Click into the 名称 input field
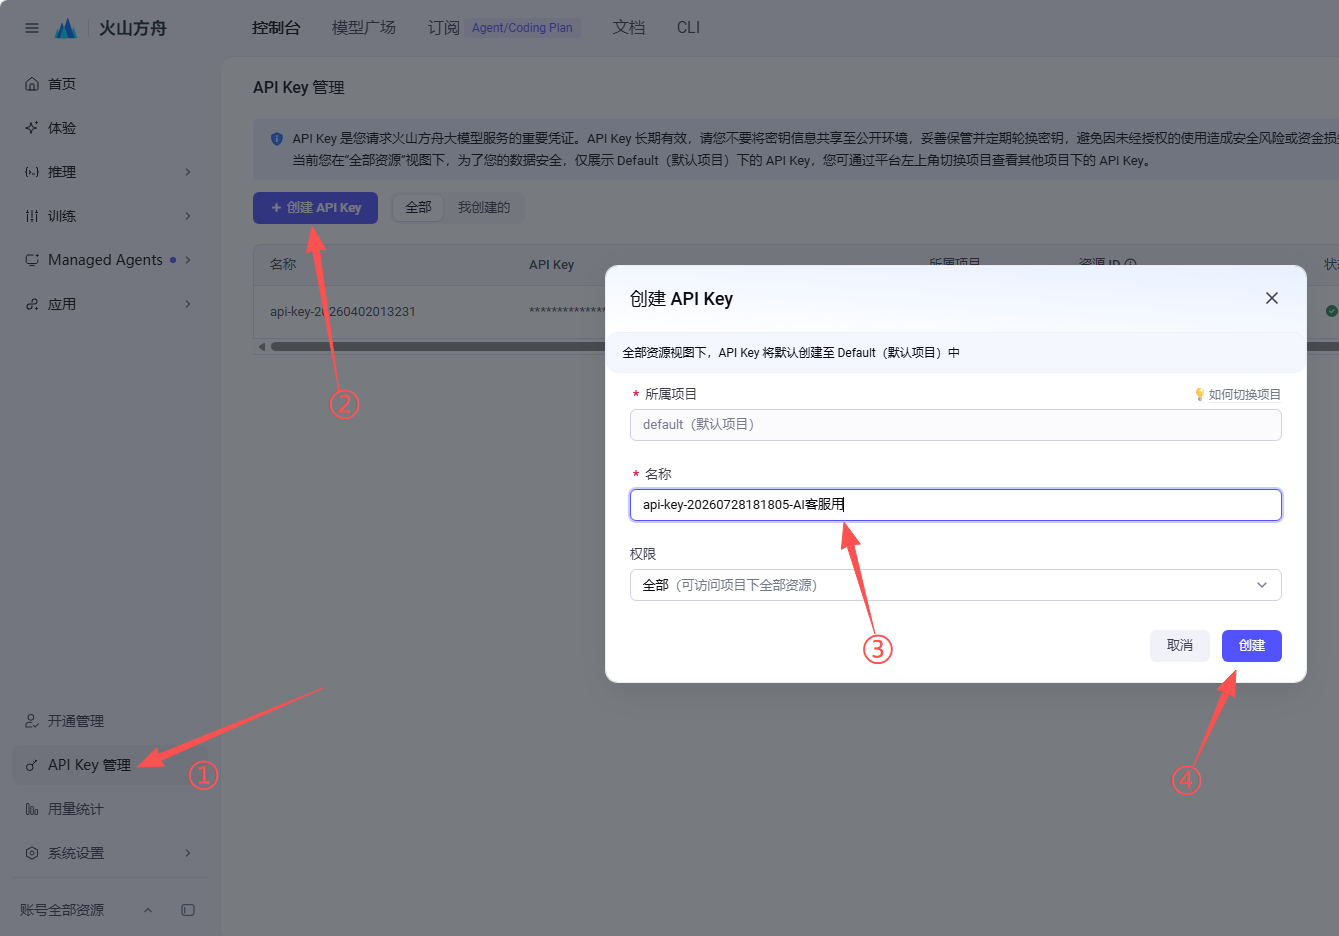Image resolution: width=1339 pixels, height=936 pixels. click(955, 505)
